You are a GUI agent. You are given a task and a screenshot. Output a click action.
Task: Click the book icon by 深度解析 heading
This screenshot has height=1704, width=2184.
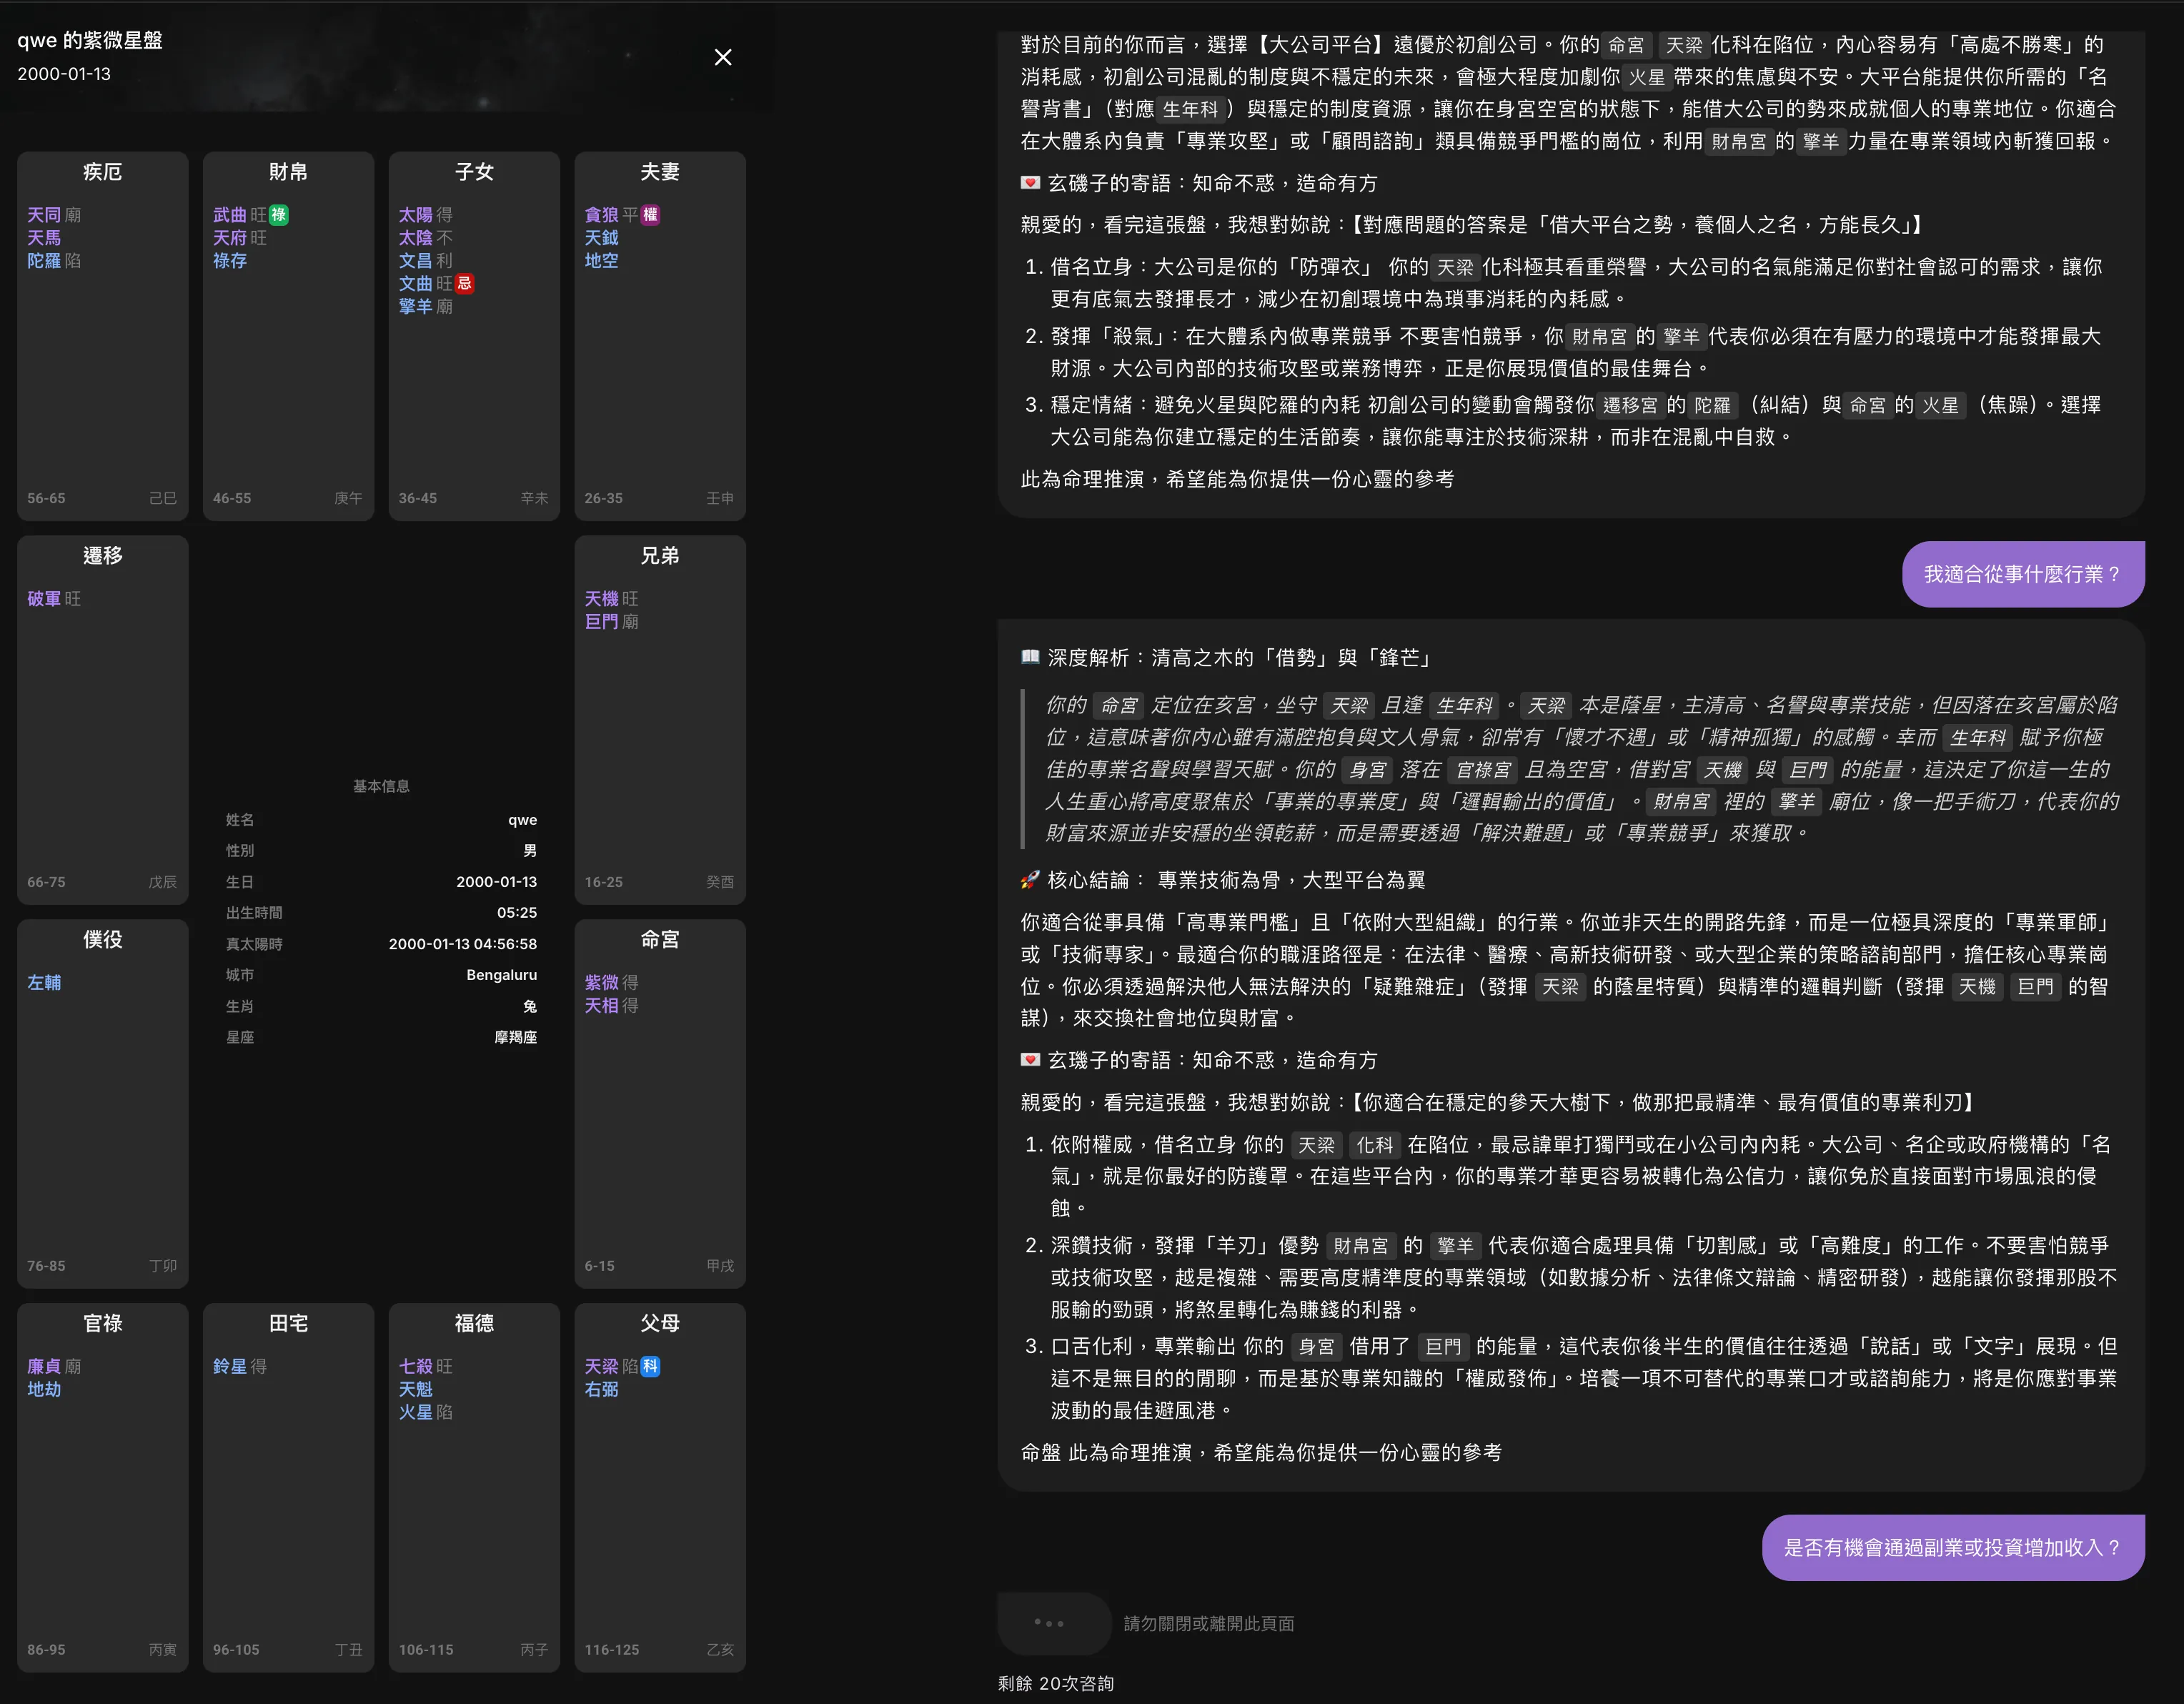(1030, 657)
